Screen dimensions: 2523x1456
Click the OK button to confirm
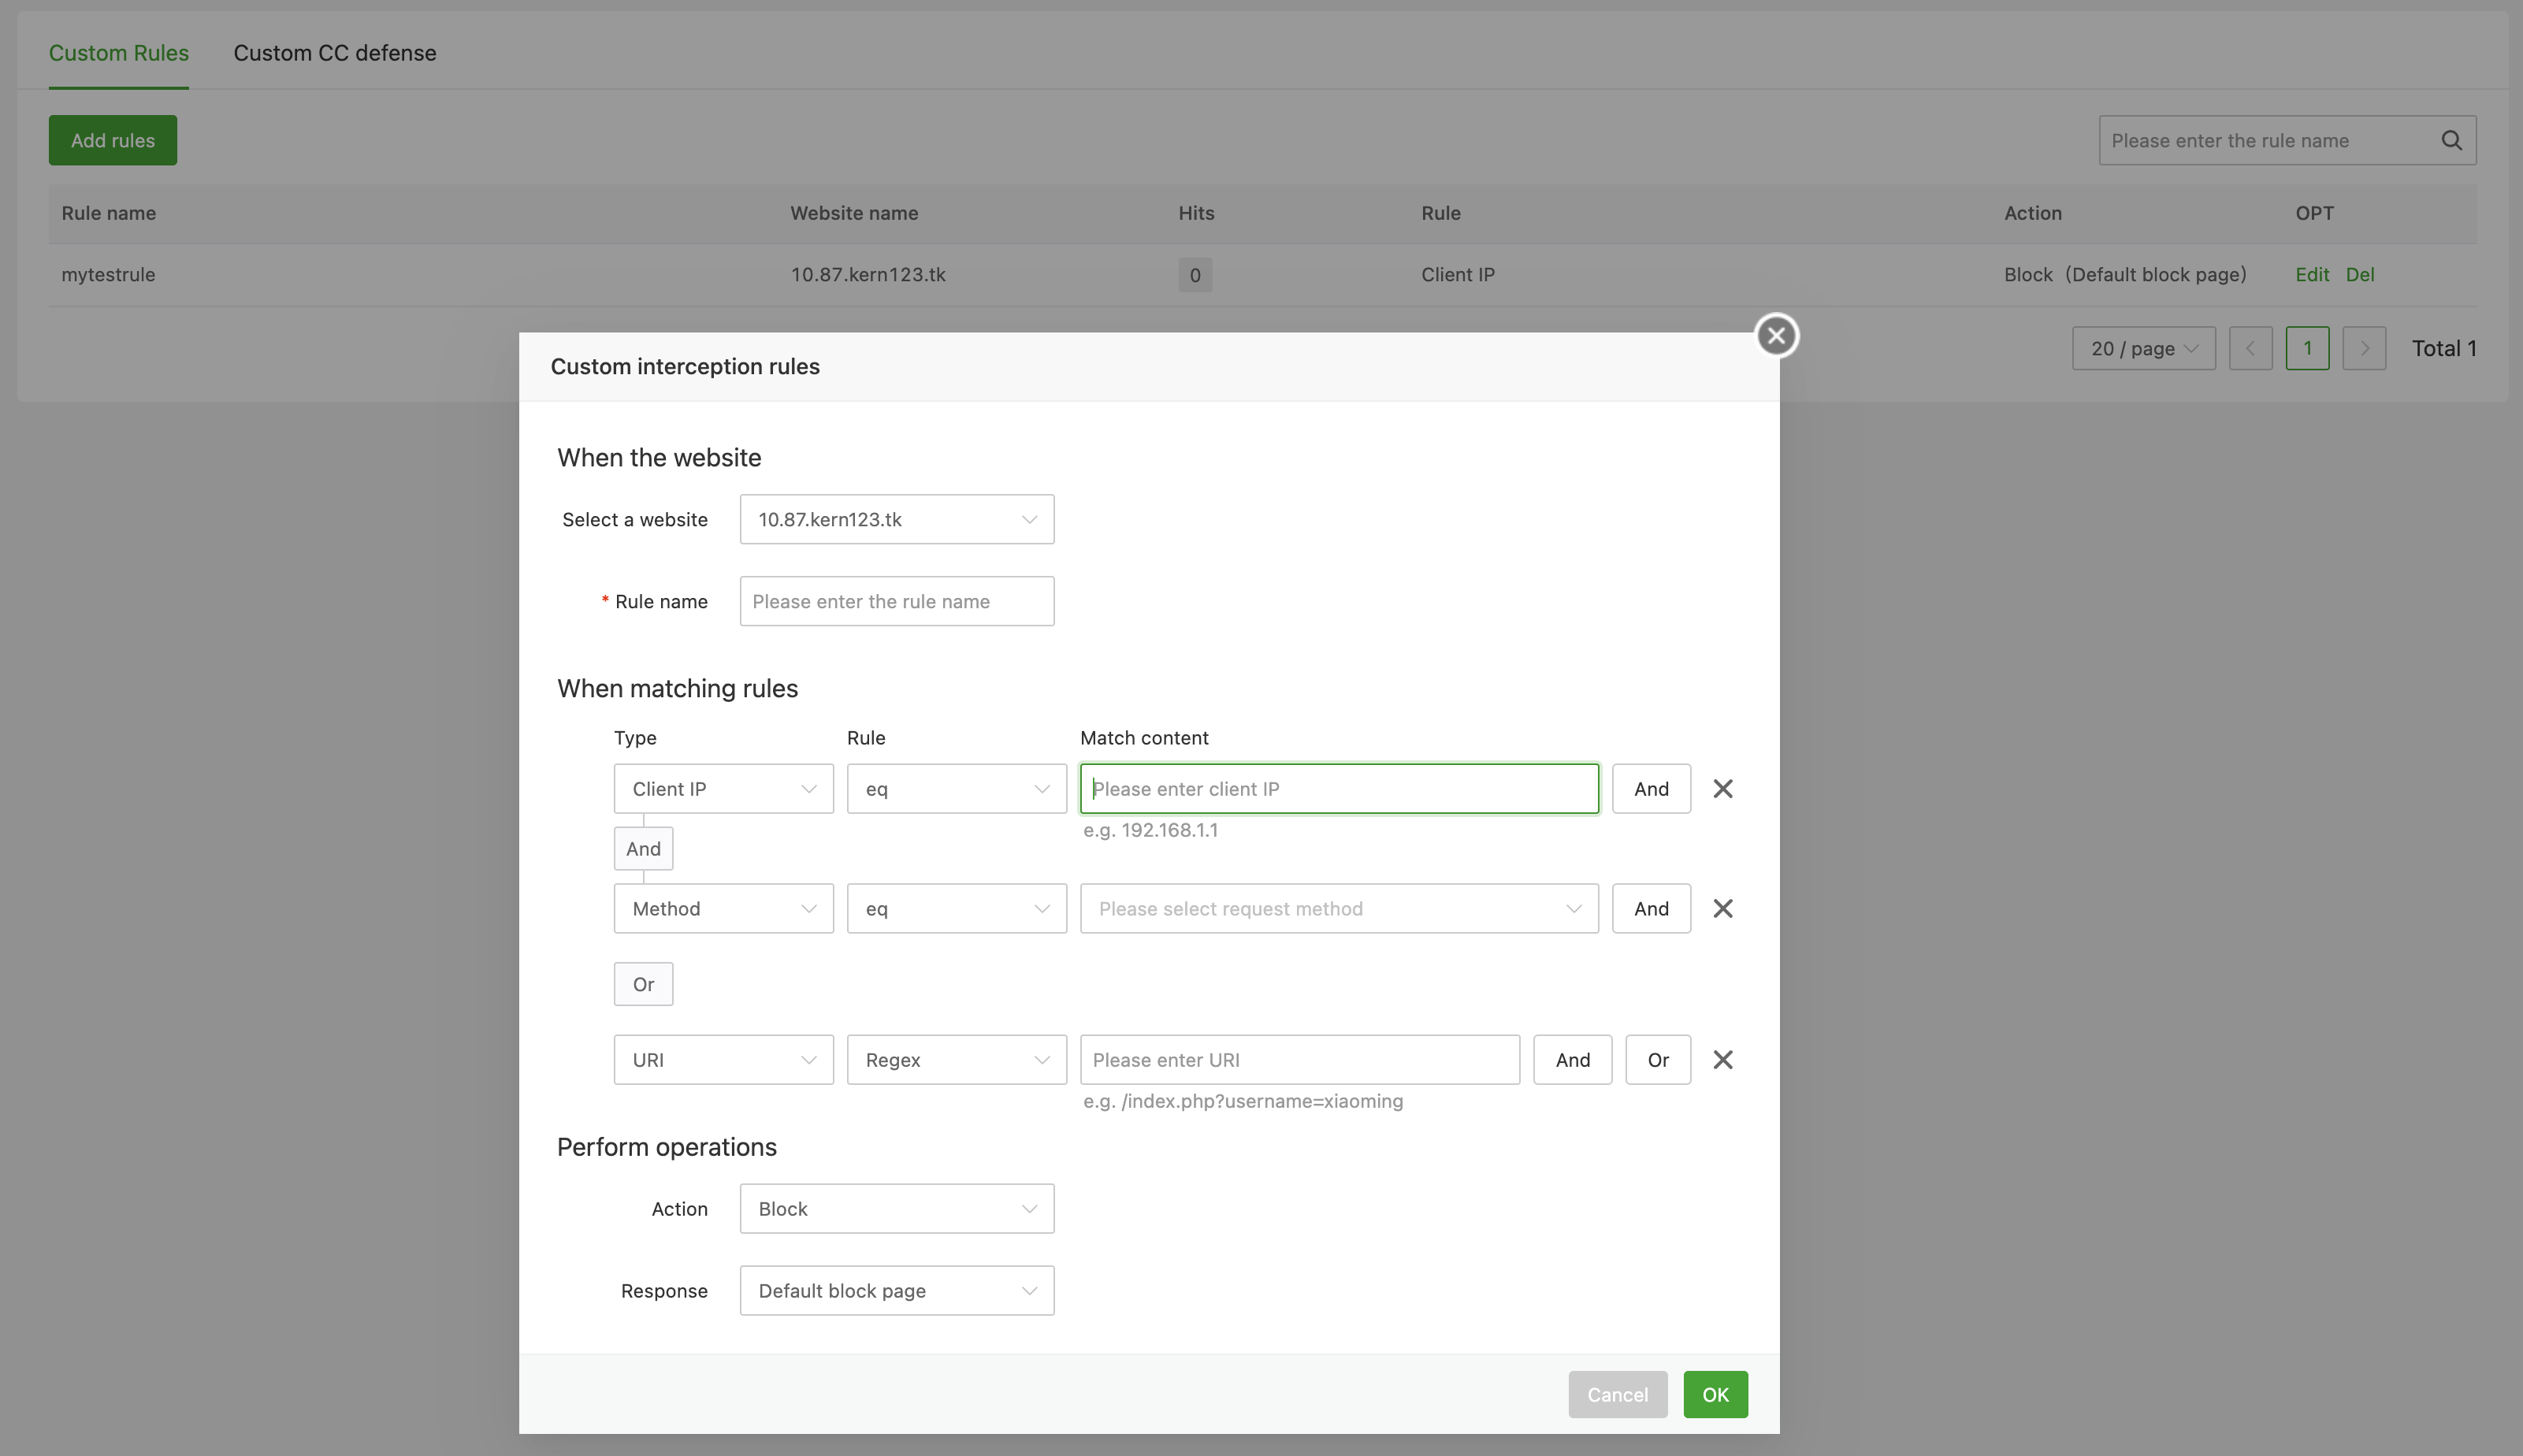click(1714, 1395)
